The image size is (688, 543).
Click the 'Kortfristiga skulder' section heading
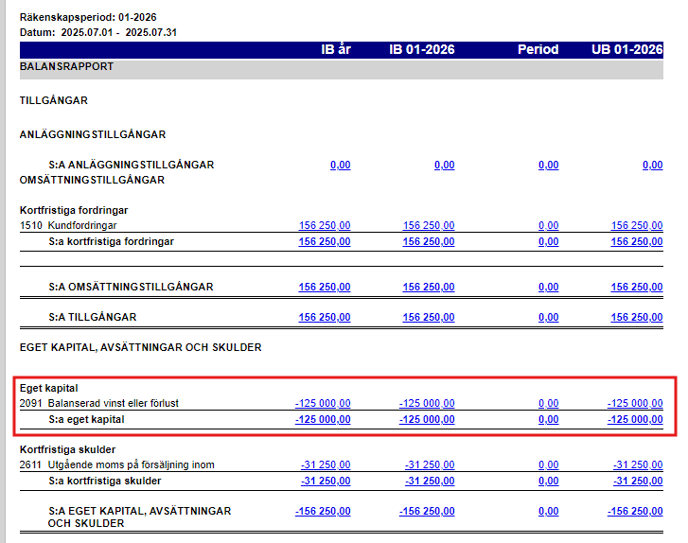[68, 450]
